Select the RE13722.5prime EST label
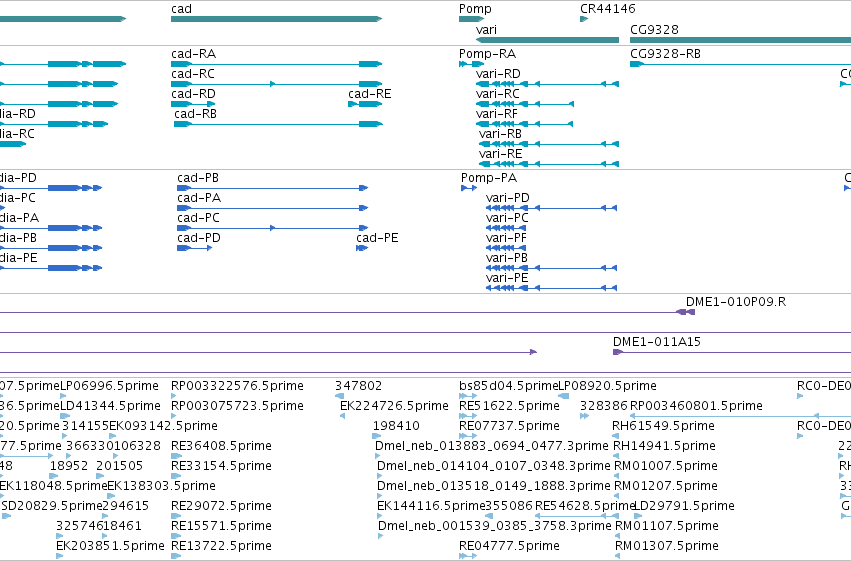Viewport: 851px width, 561px height. tap(221, 546)
